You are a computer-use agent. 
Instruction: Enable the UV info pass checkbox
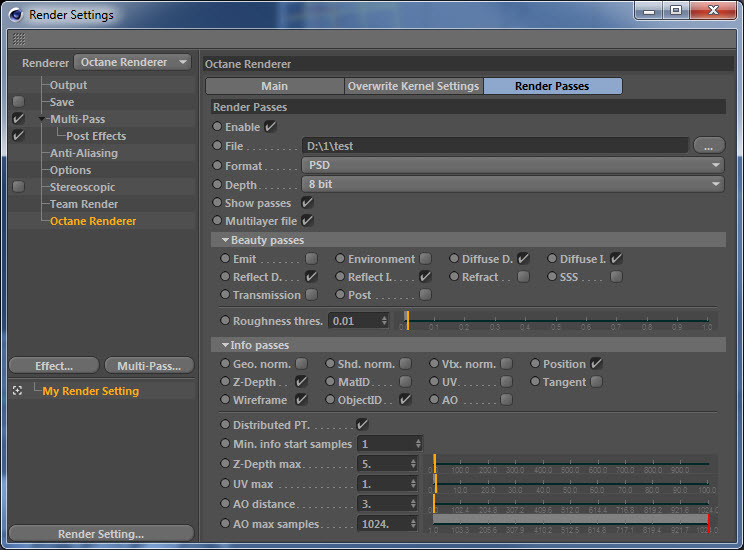tap(506, 382)
